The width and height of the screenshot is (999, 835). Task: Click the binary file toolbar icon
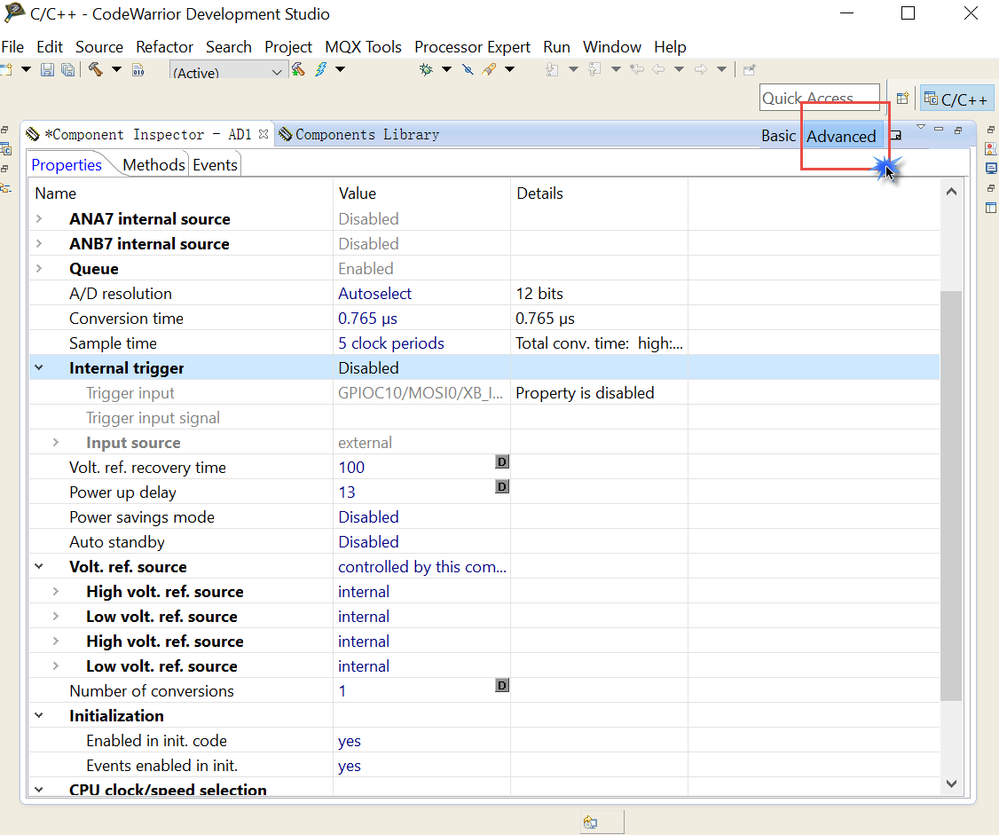click(138, 70)
